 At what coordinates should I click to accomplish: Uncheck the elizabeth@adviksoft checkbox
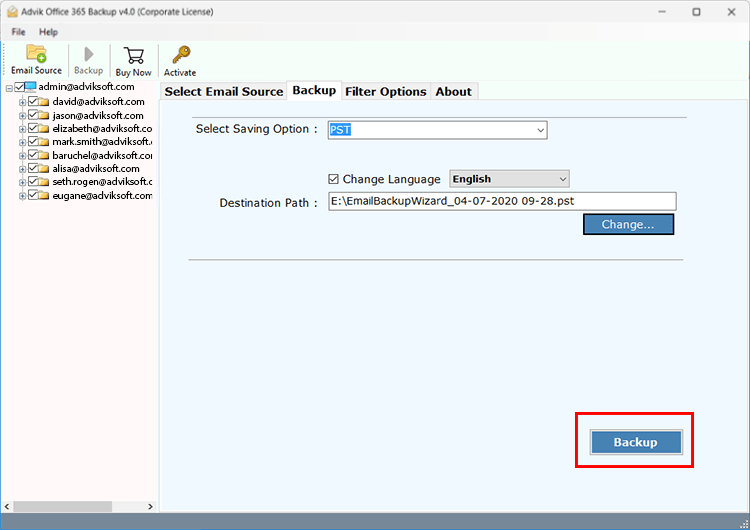pyautogui.click(x=33, y=128)
